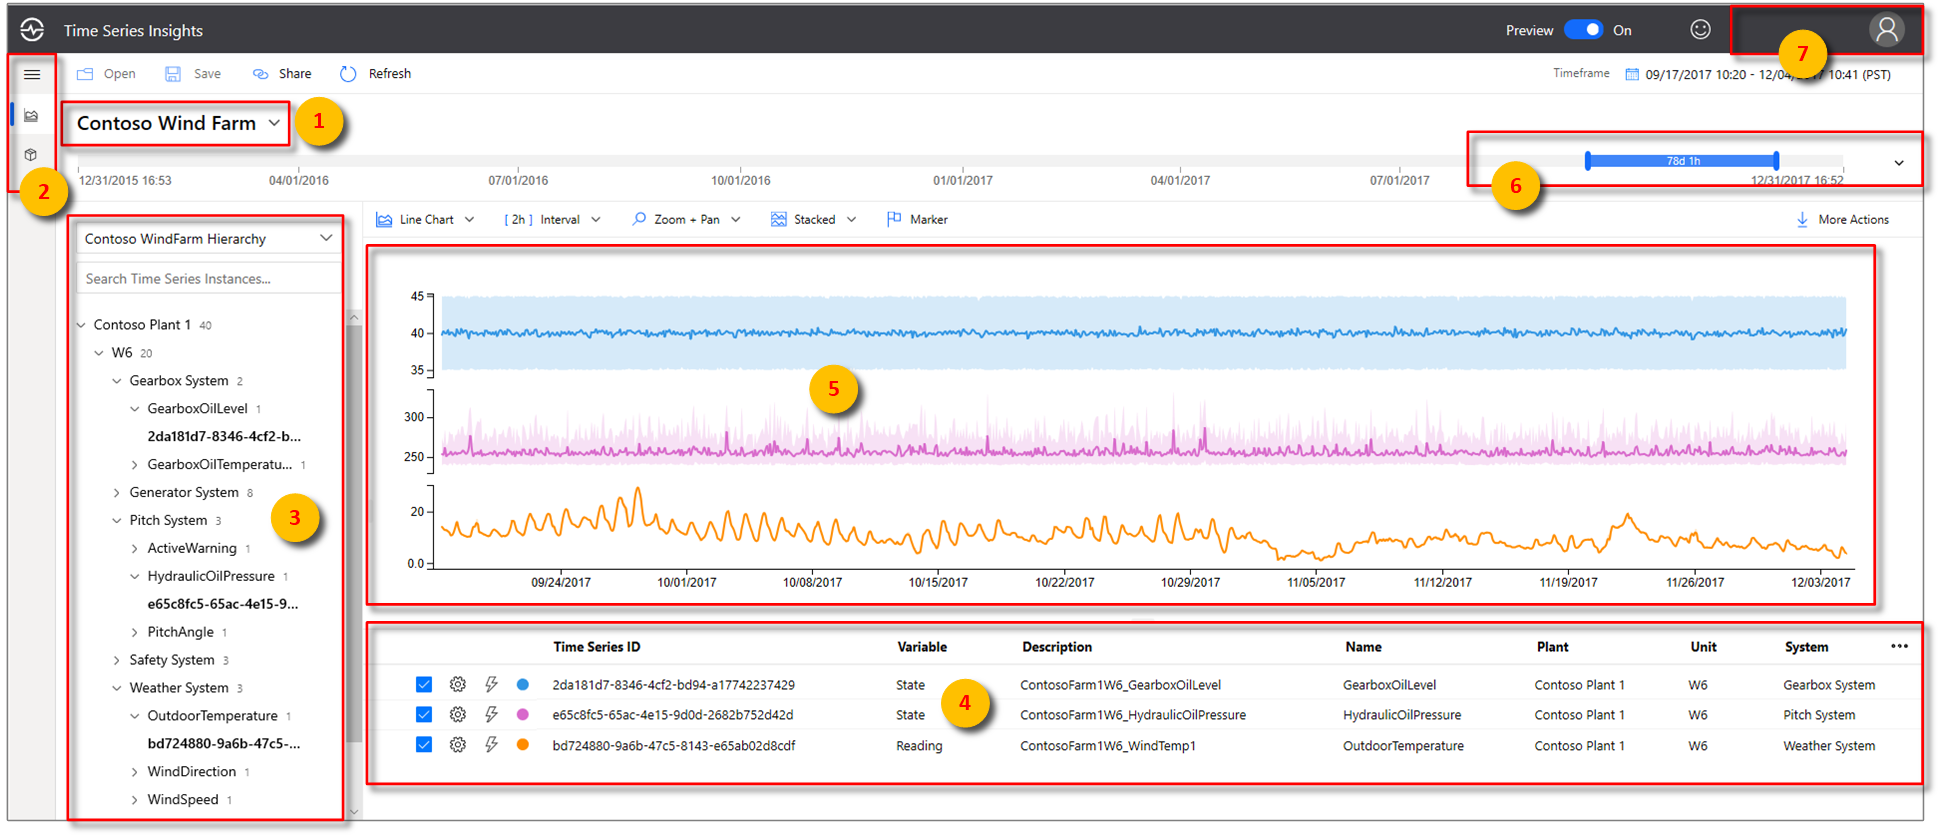Click the Open toolbar button
1942x837 pixels.
(106, 74)
